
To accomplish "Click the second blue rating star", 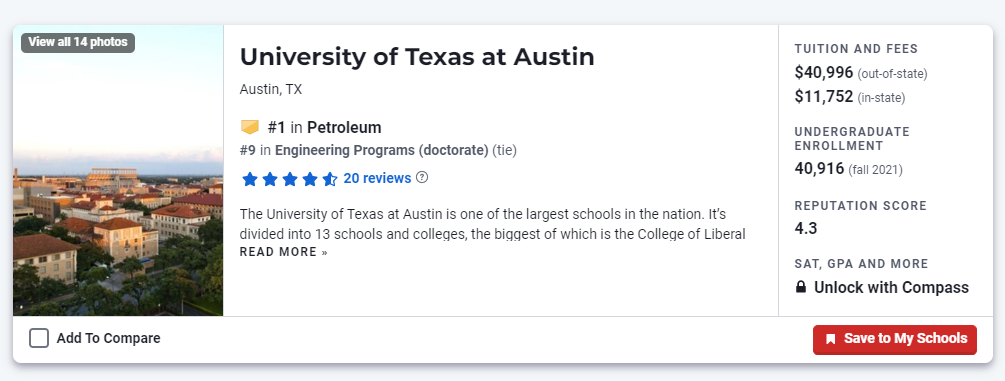I will click(x=270, y=179).
